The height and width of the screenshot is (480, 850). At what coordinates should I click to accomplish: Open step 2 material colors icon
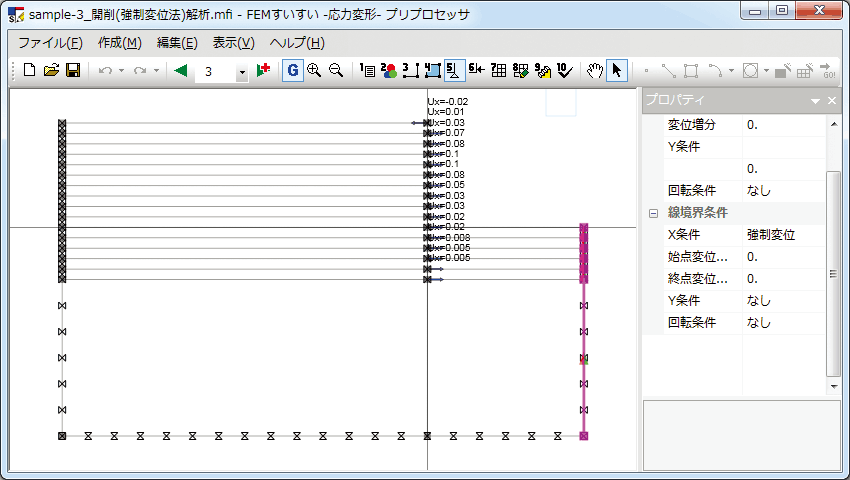(x=389, y=71)
